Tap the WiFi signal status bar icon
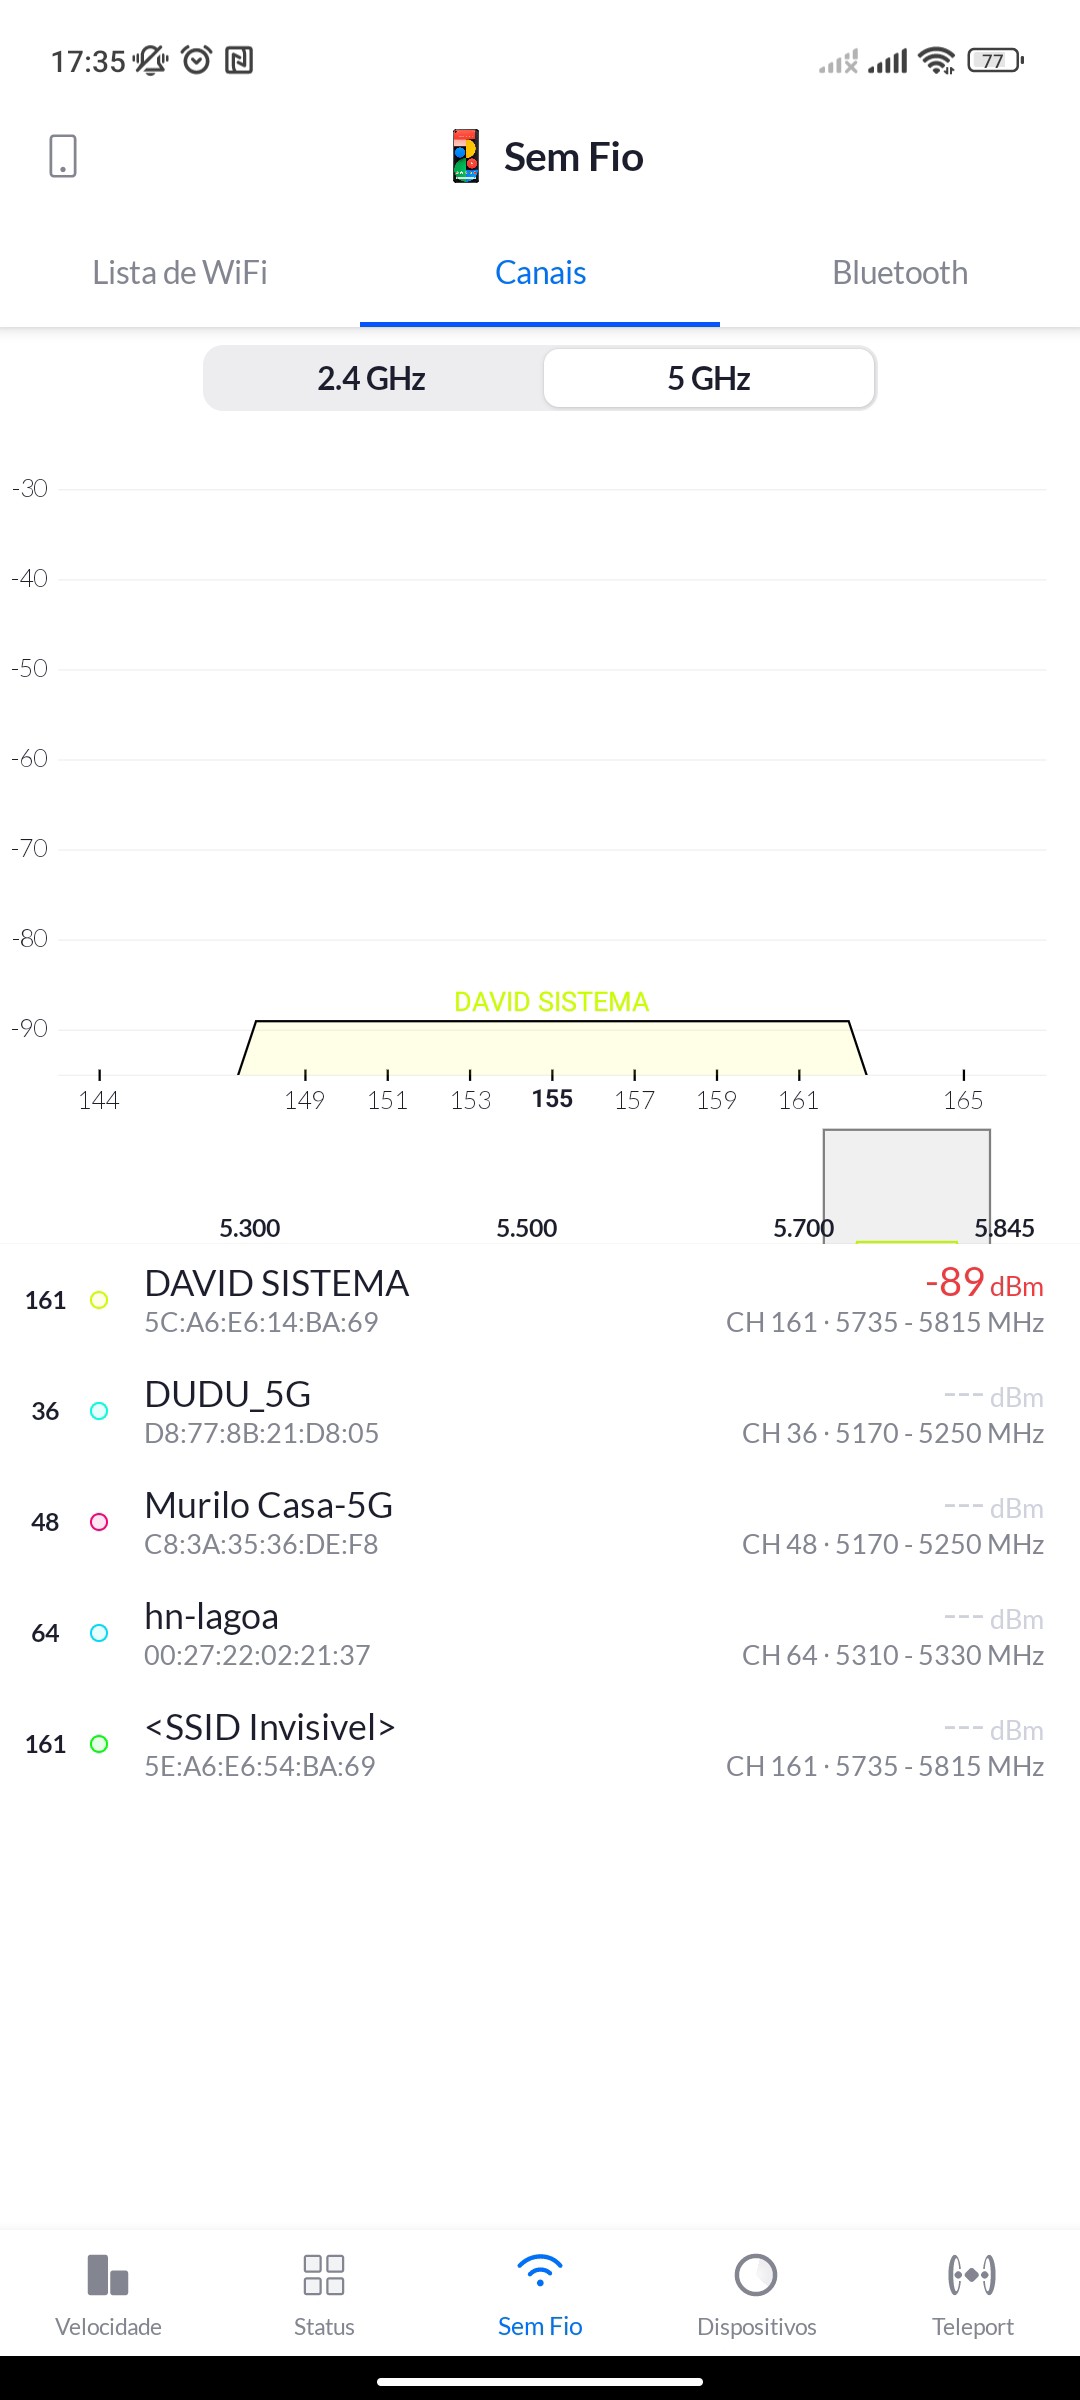Image resolution: width=1080 pixels, height=2400 pixels. coord(936,61)
